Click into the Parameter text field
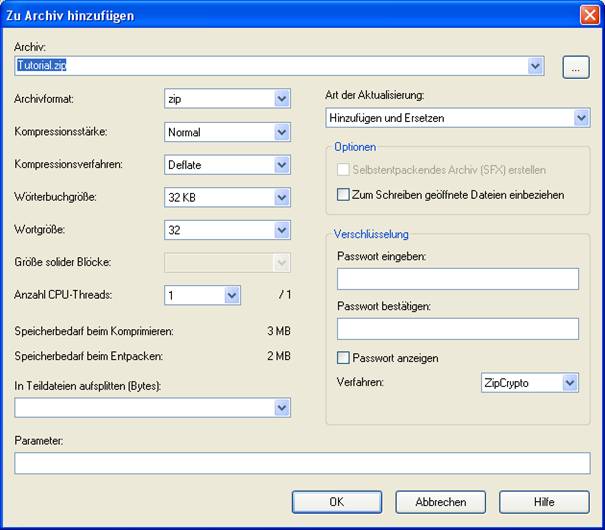605x530 pixels. tap(302, 463)
